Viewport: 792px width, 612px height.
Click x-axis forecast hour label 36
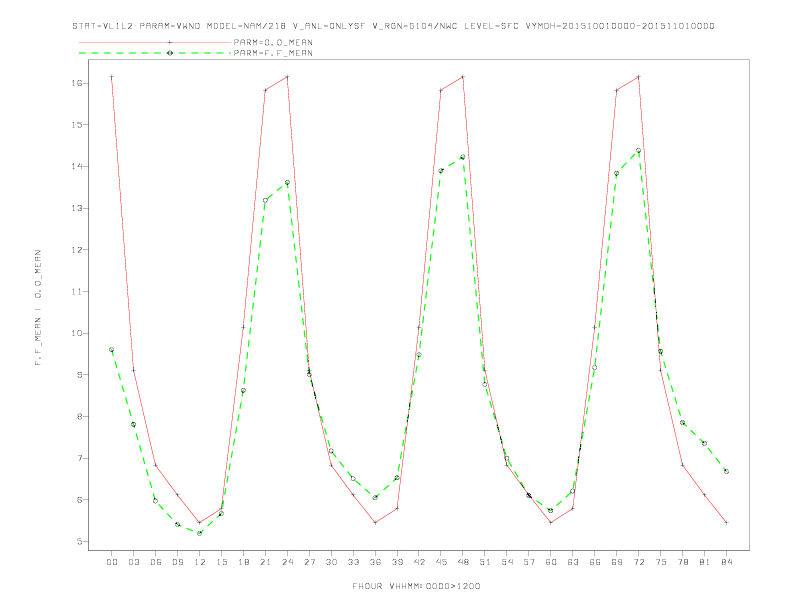[375, 562]
